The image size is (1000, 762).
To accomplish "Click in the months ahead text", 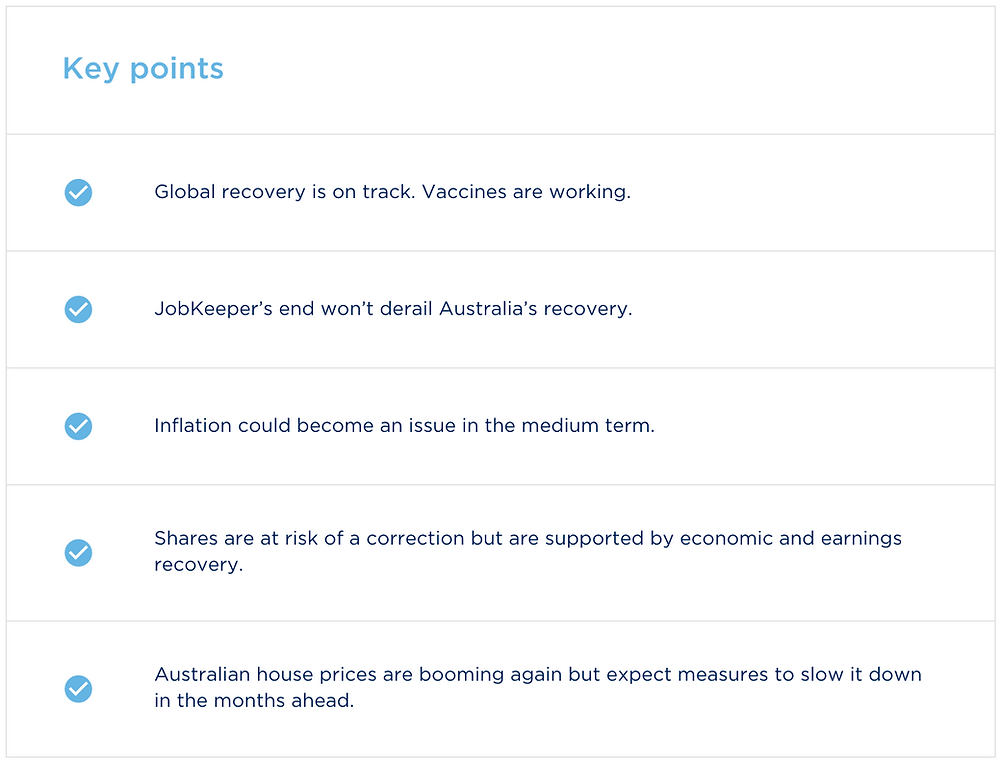I will click(254, 701).
